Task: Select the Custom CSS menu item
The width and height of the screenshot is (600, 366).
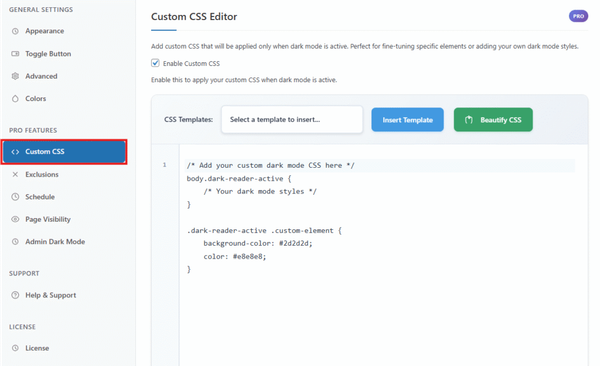Action: click(x=64, y=152)
